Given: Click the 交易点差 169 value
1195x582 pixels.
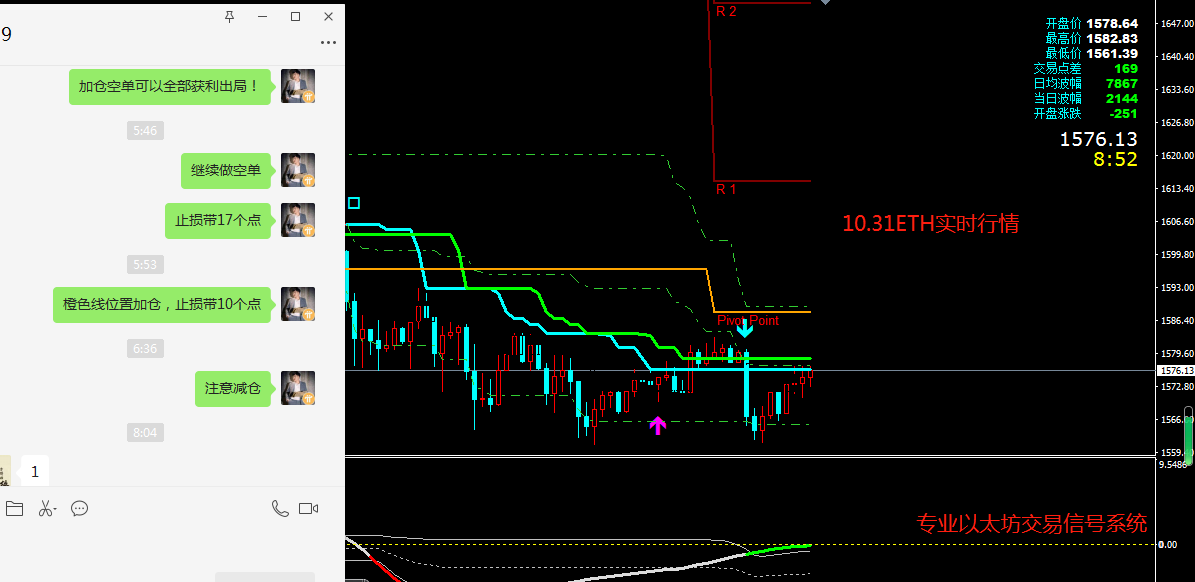Looking at the screenshot, I should pyautogui.click(x=1126, y=69).
